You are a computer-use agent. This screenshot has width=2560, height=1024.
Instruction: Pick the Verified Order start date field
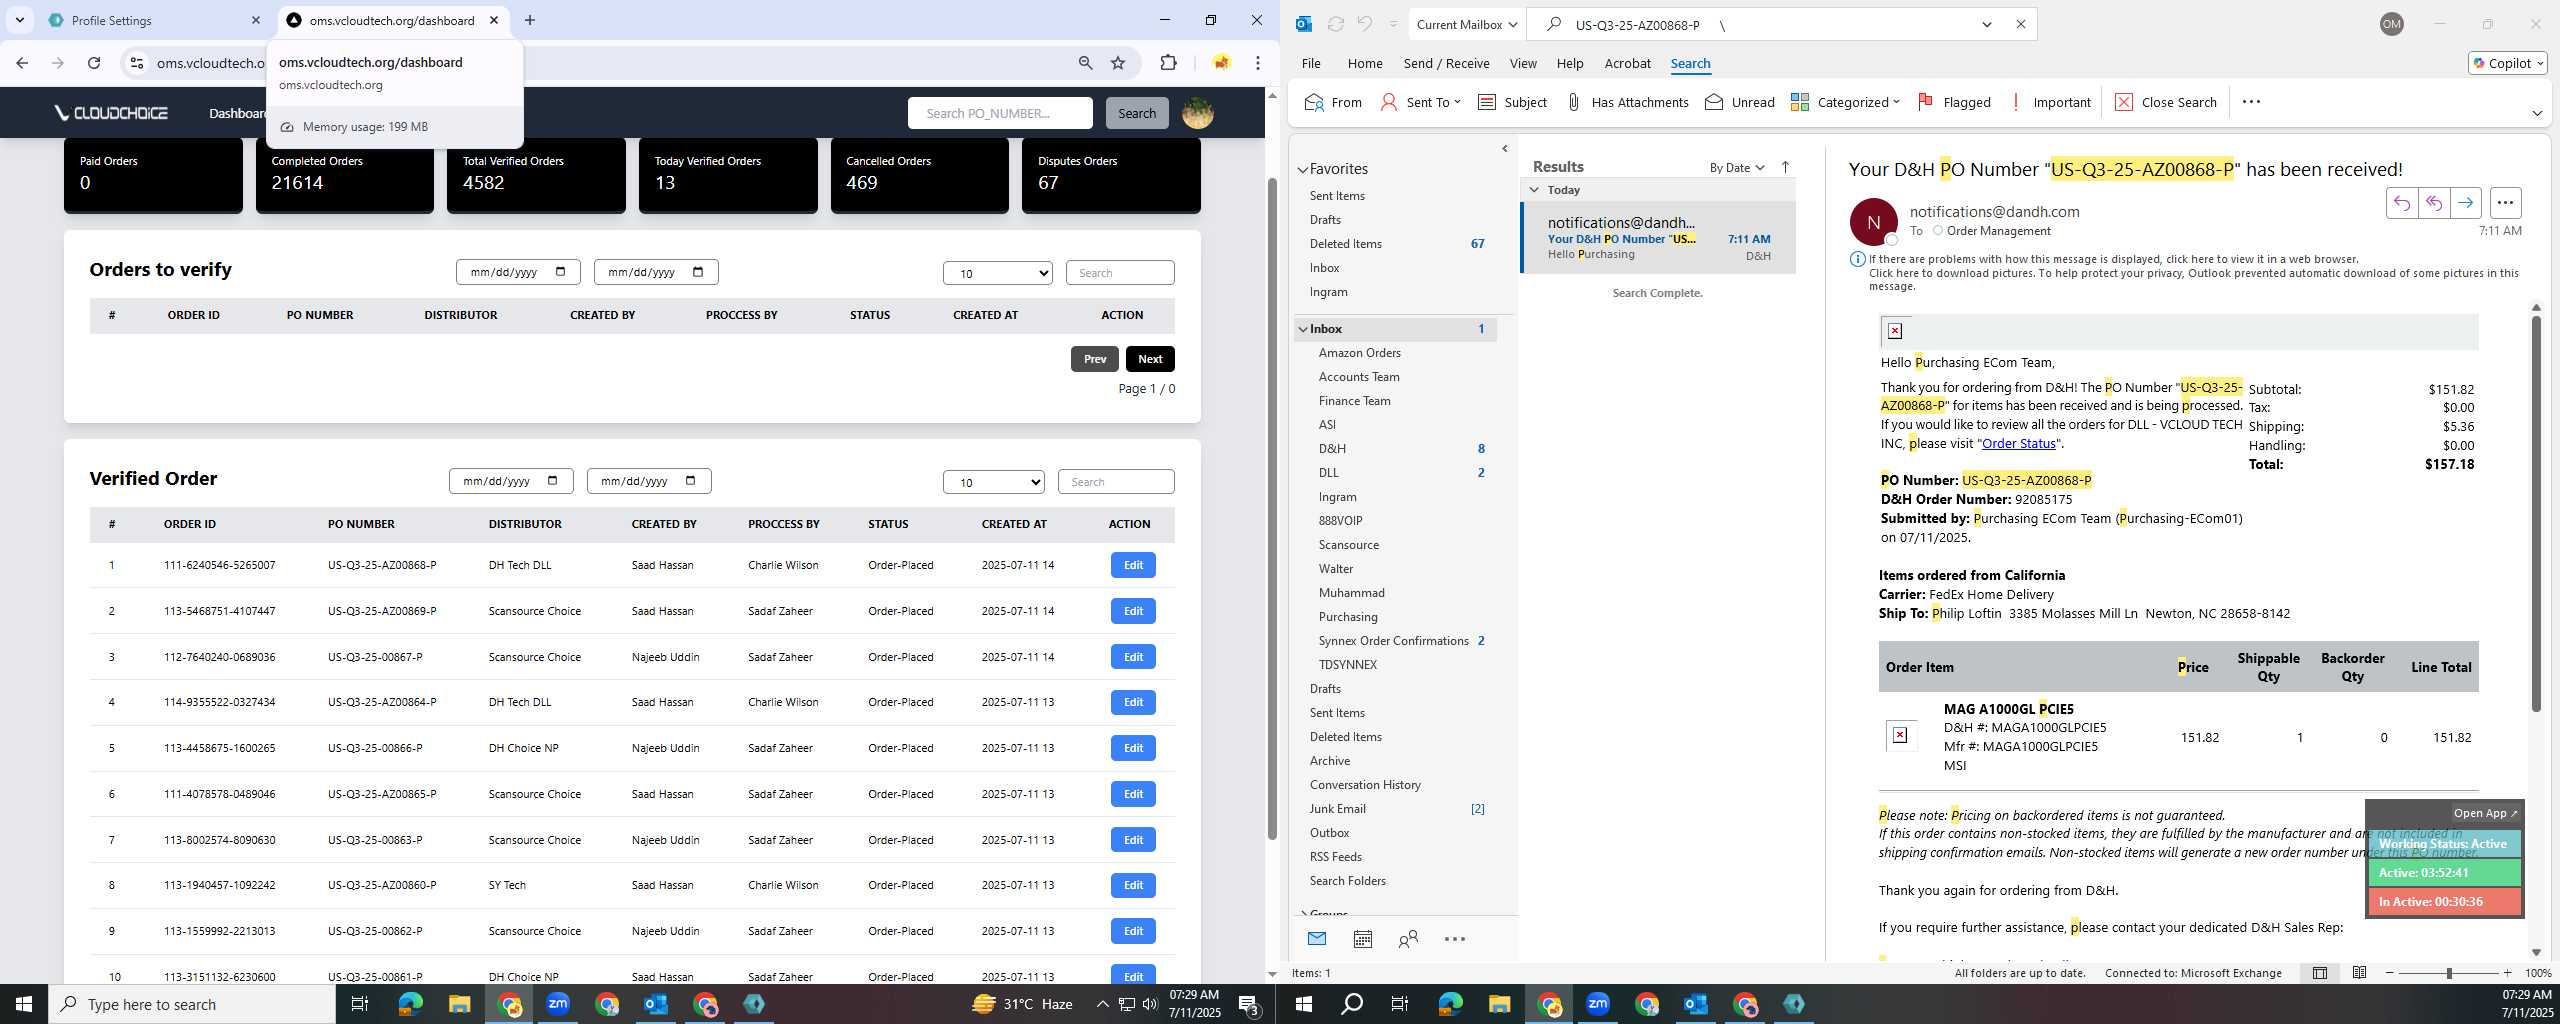pyautogui.click(x=511, y=481)
